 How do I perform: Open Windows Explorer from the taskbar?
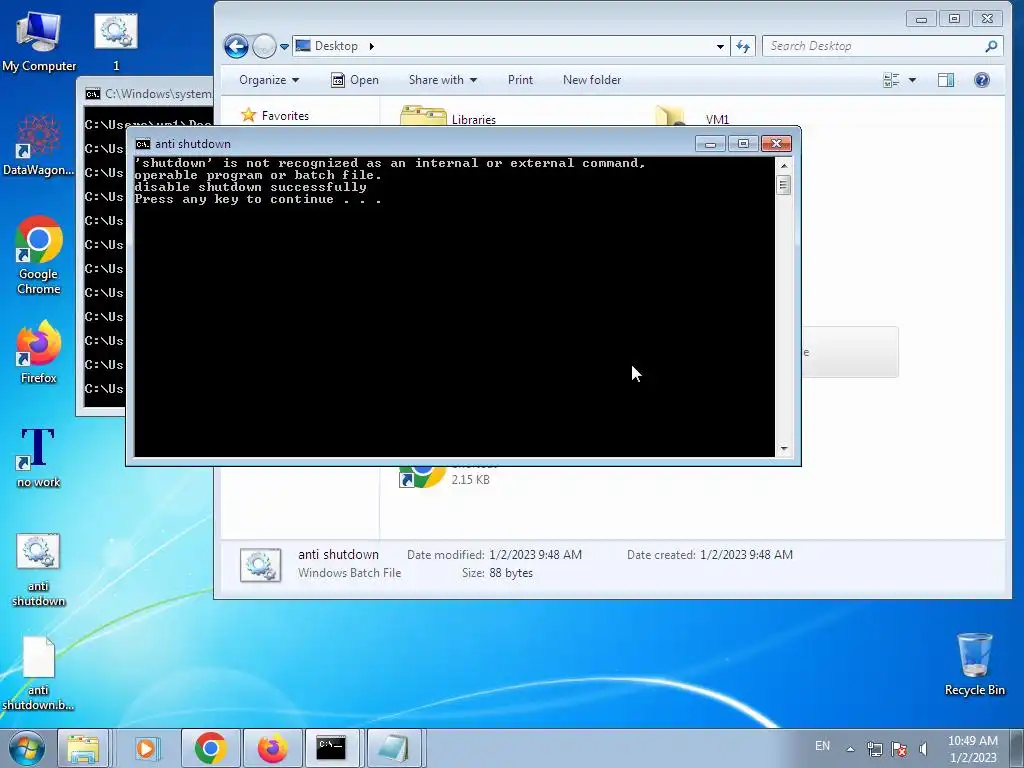point(83,748)
